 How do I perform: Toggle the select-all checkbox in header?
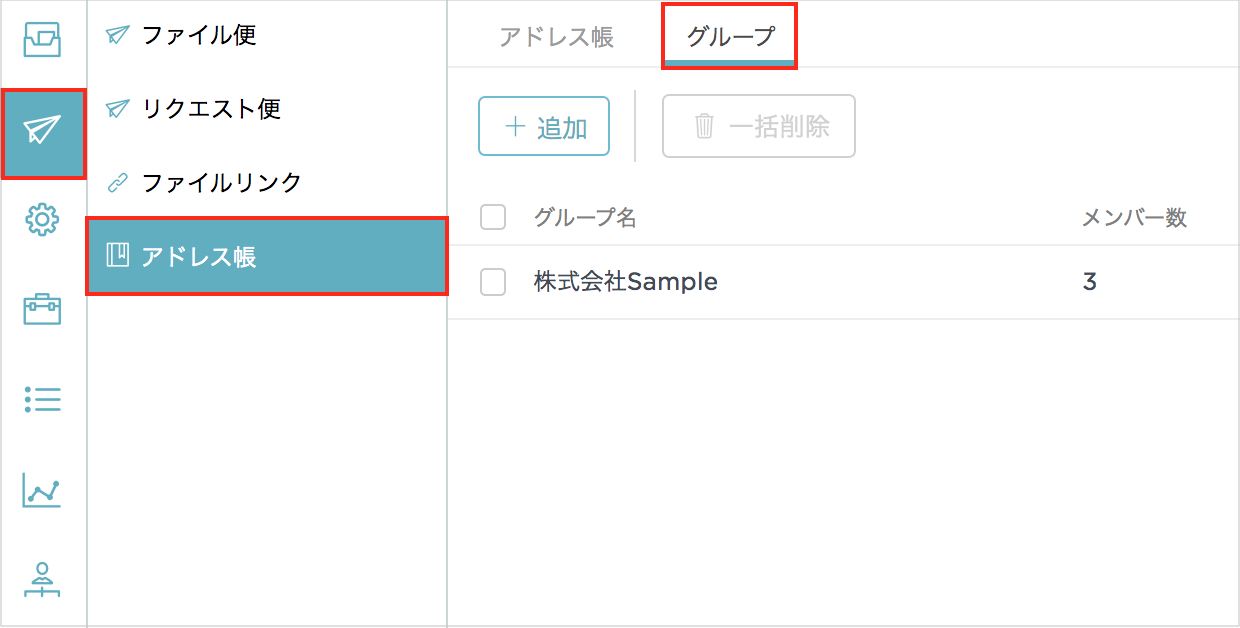[x=493, y=217]
